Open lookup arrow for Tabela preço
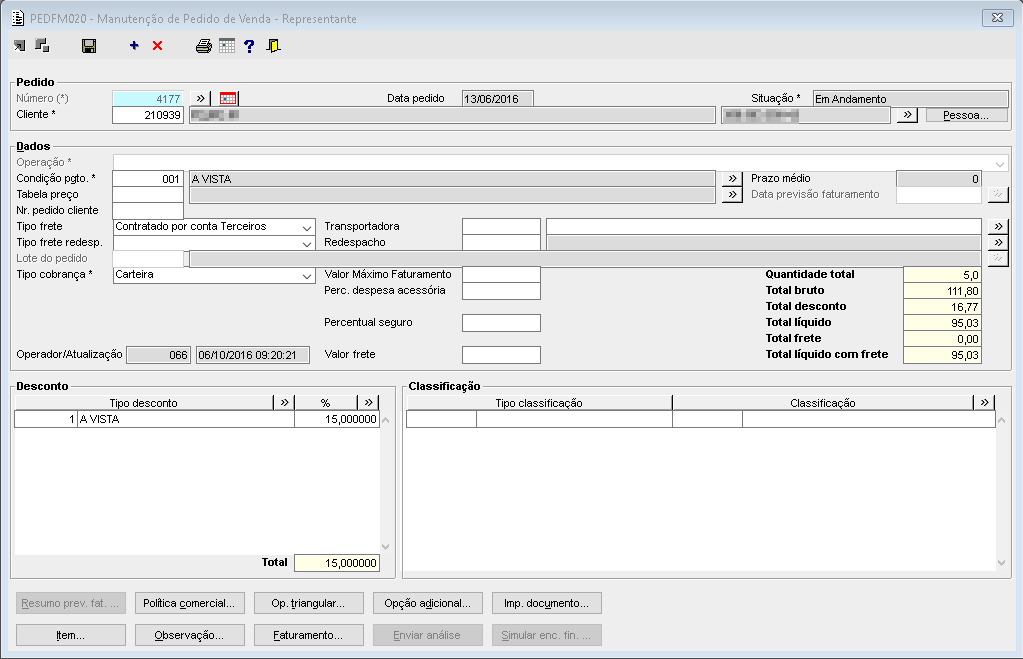 click(x=732, y=194)
